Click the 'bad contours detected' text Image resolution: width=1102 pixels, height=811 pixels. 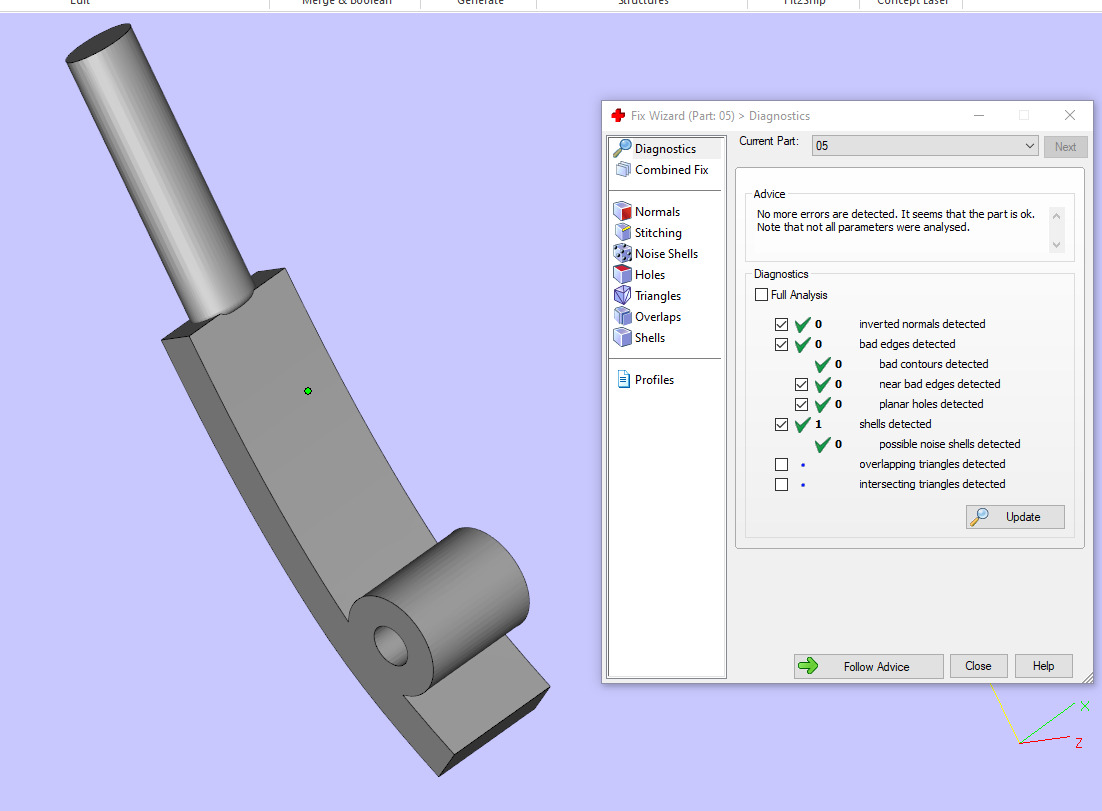(933, 364)
